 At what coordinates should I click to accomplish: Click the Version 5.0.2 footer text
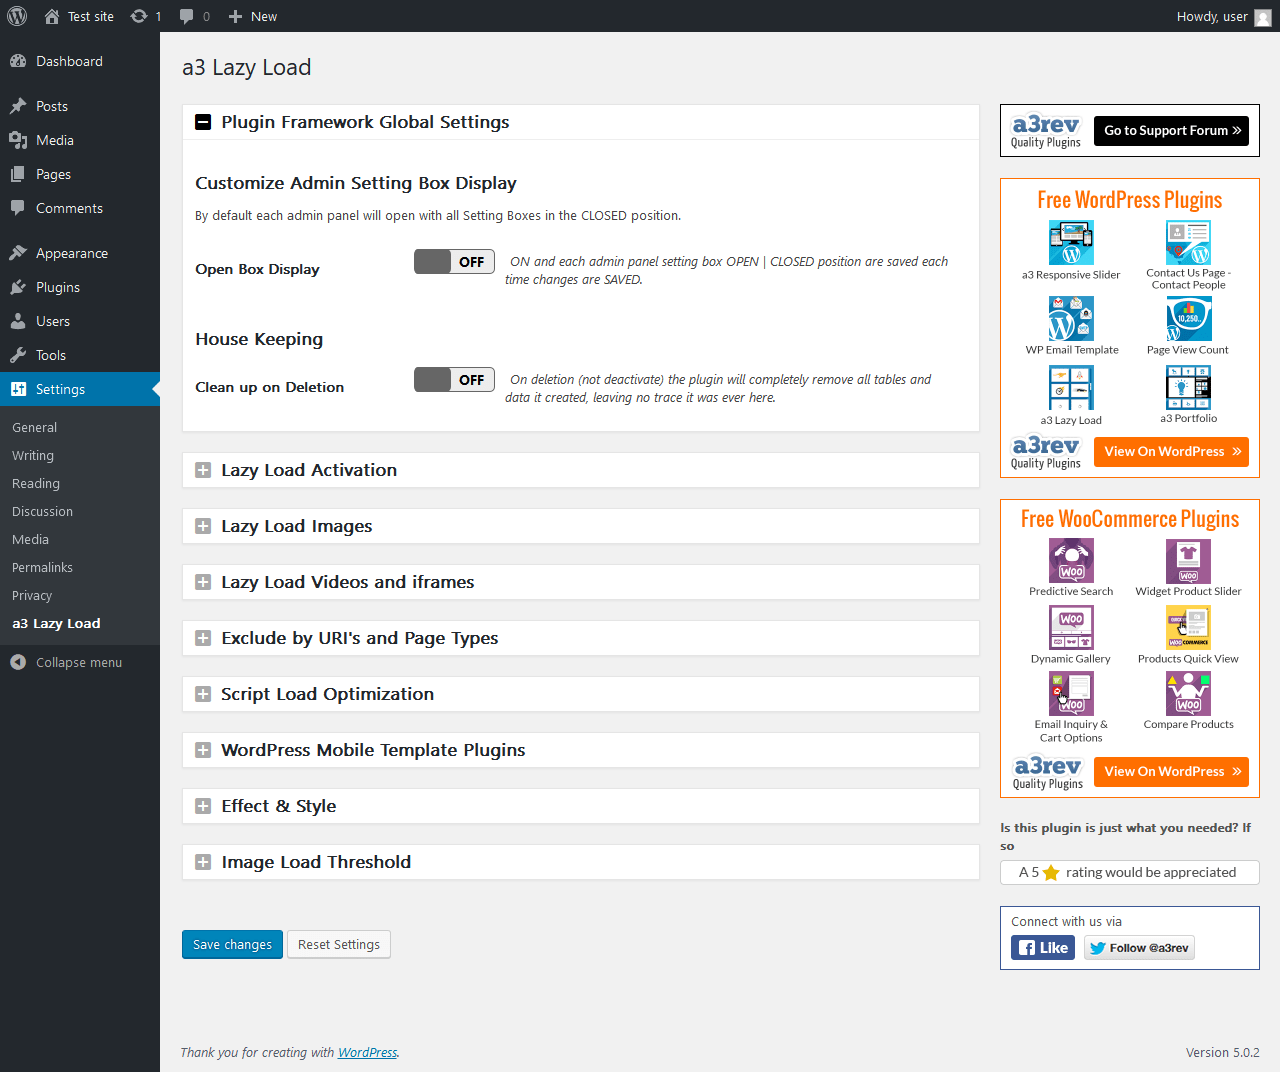(1223, 1052)
